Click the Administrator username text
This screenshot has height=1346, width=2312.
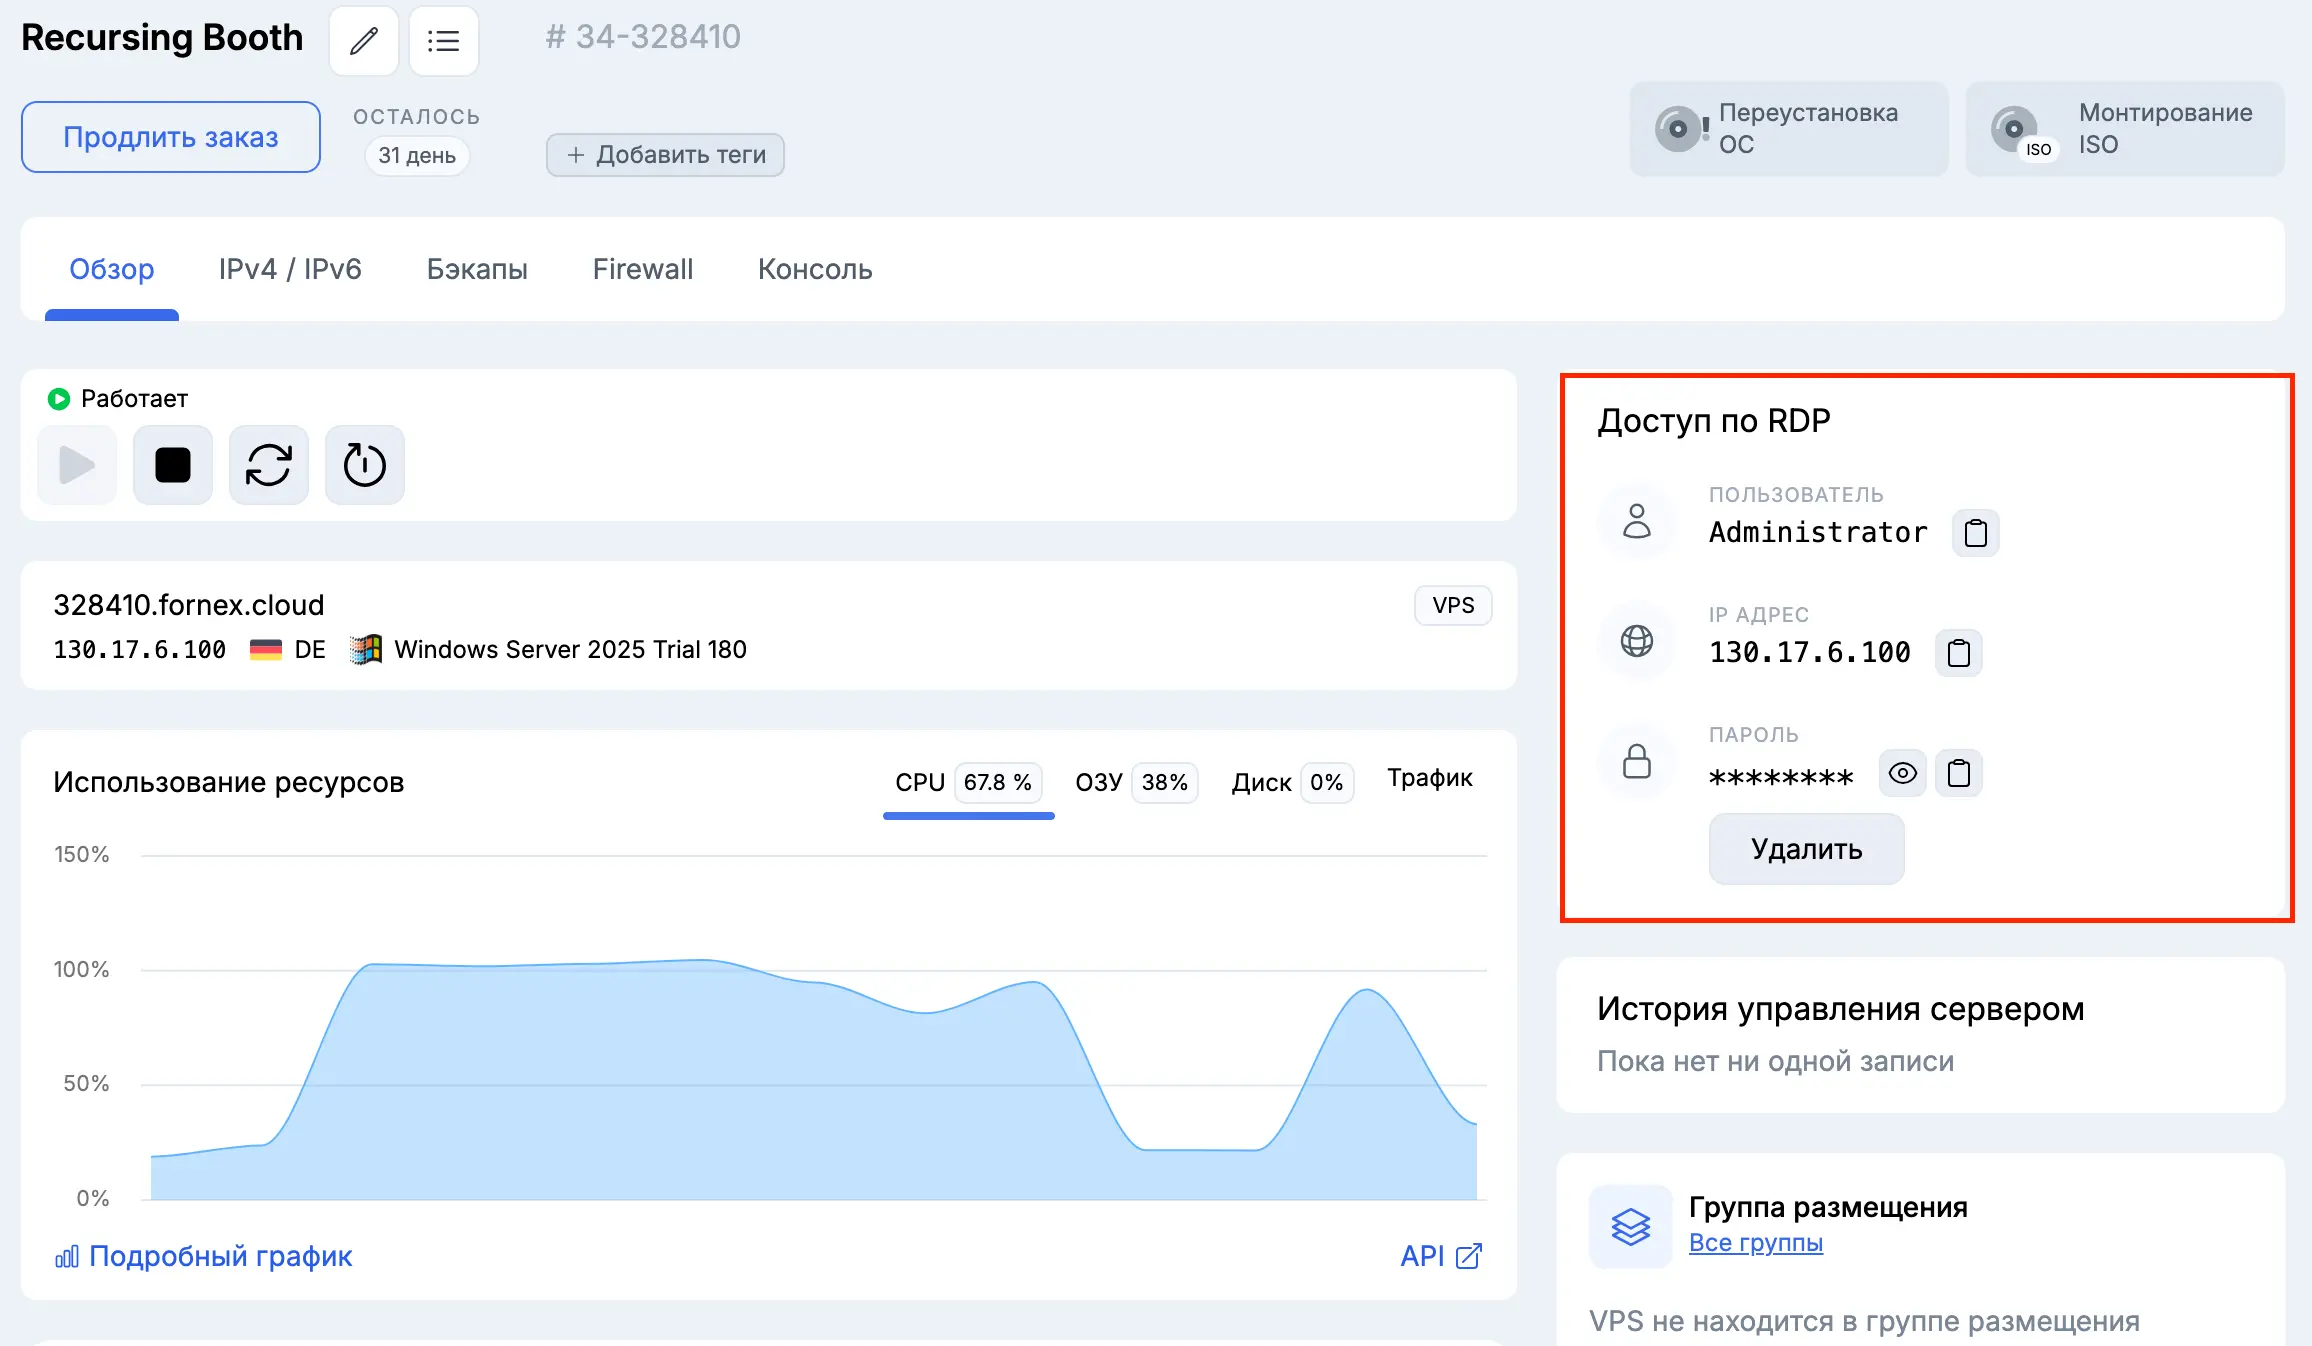coord(1818,533)
